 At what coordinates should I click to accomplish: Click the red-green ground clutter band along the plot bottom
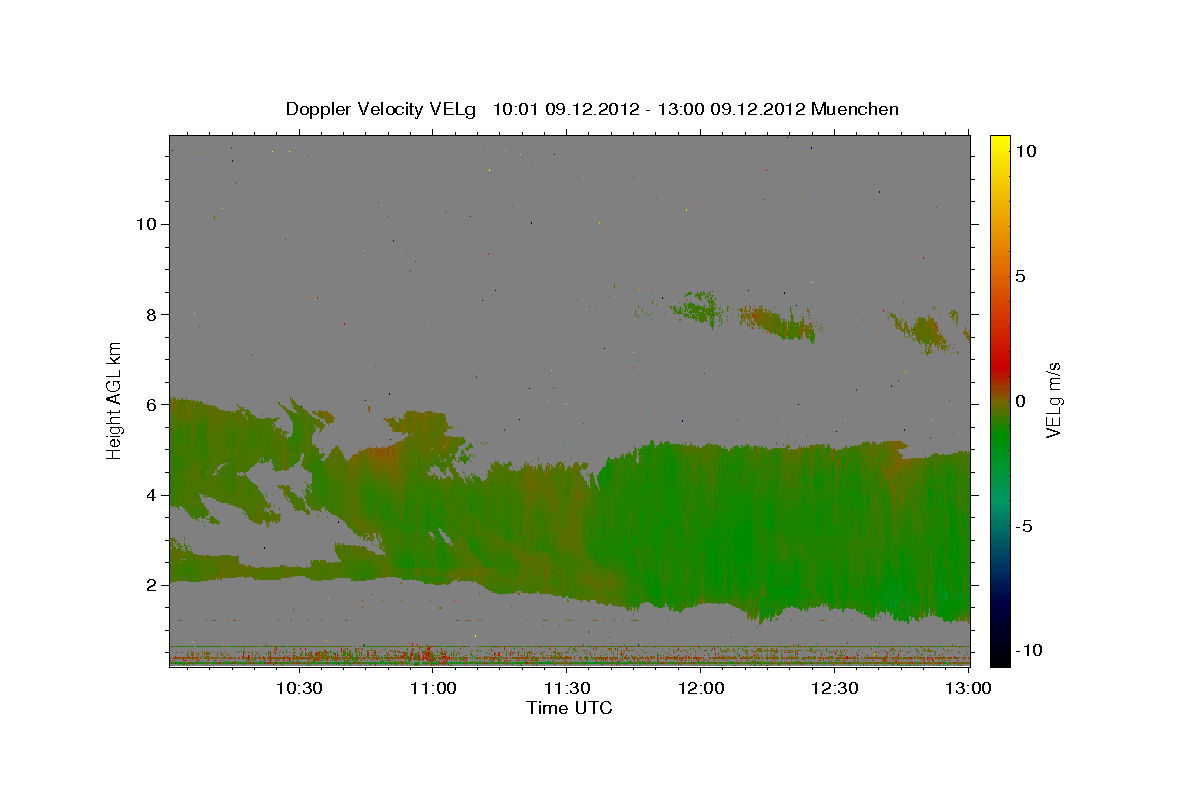click(x=569, y=656)
